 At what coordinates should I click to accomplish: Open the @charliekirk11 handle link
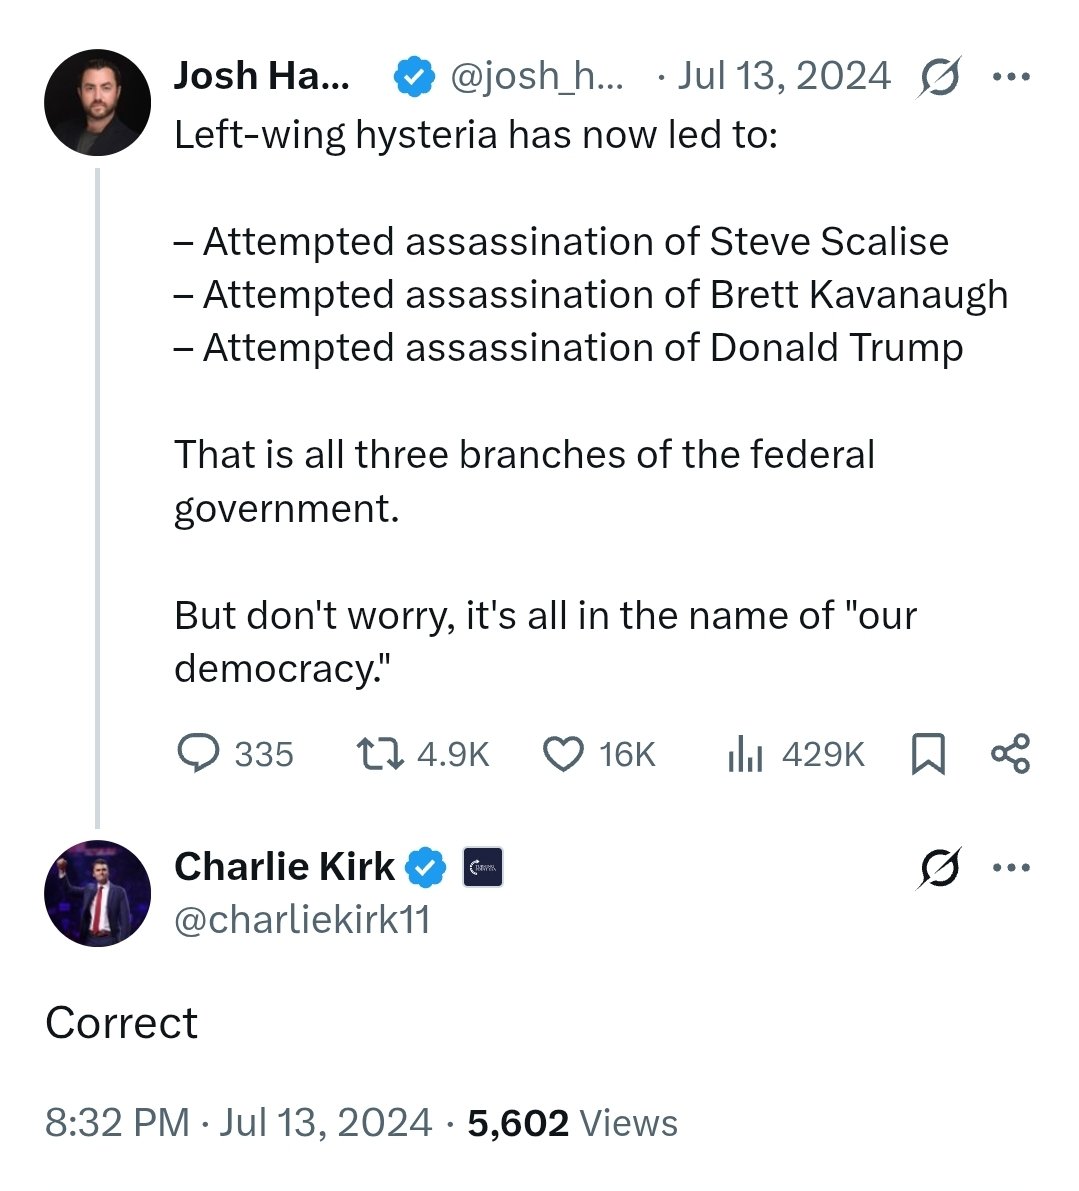click(302, 919)
